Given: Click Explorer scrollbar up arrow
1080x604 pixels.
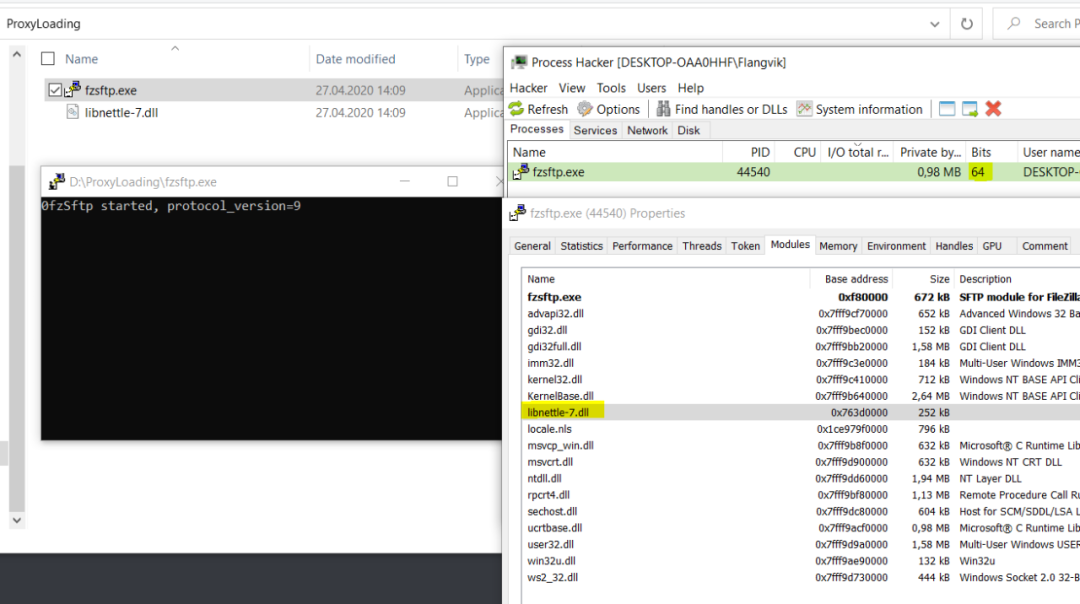Looking at the screenshot, I should pos(17,54).
